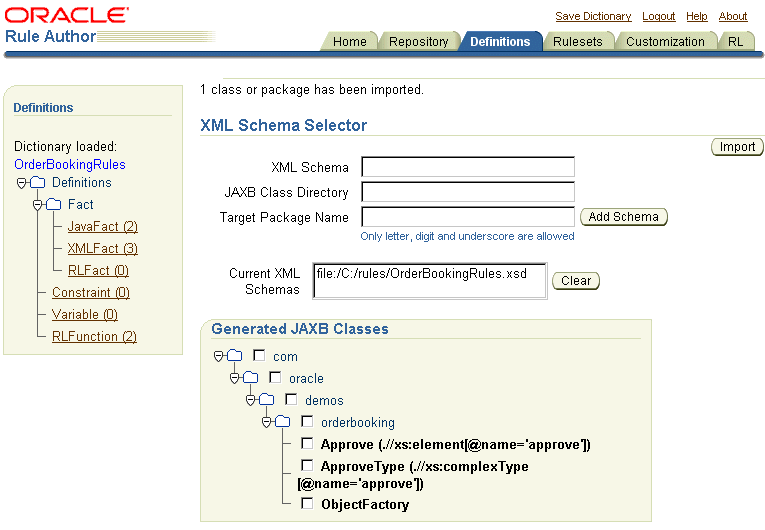This screenshot has width=765, height=530.
Task: Open the Help link
Action: point(697,16)
